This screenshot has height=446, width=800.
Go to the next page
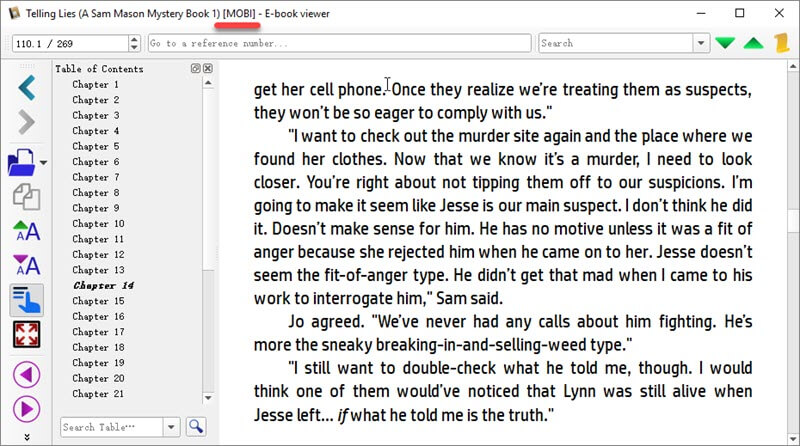coord(26,408)
